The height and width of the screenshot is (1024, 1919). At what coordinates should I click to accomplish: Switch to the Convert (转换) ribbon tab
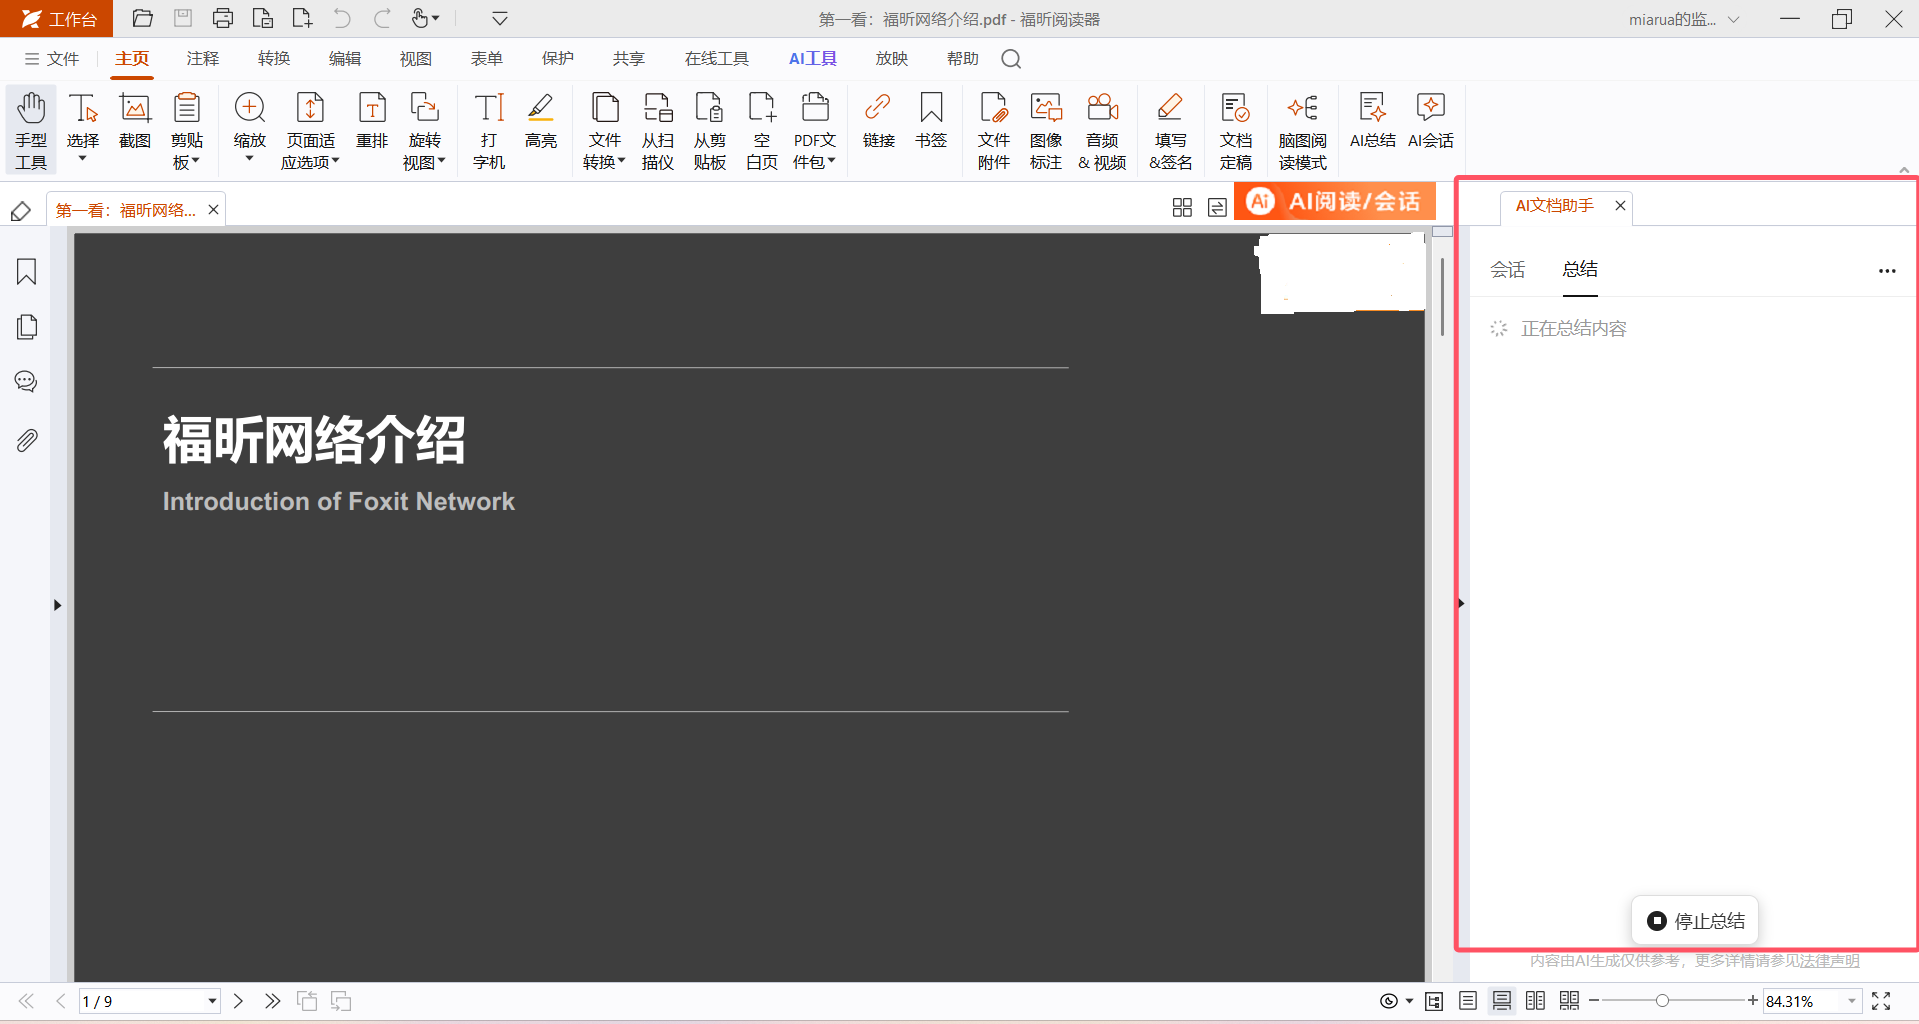click(x=274, y=59)
